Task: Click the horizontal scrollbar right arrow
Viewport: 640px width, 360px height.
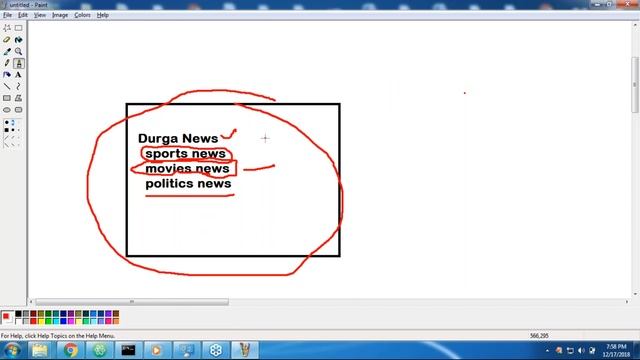Action: tap(627, 302)
